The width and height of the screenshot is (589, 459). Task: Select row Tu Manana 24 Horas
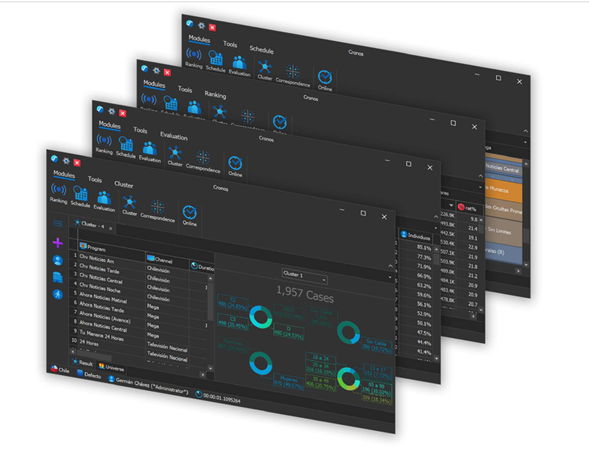[101, 335]
